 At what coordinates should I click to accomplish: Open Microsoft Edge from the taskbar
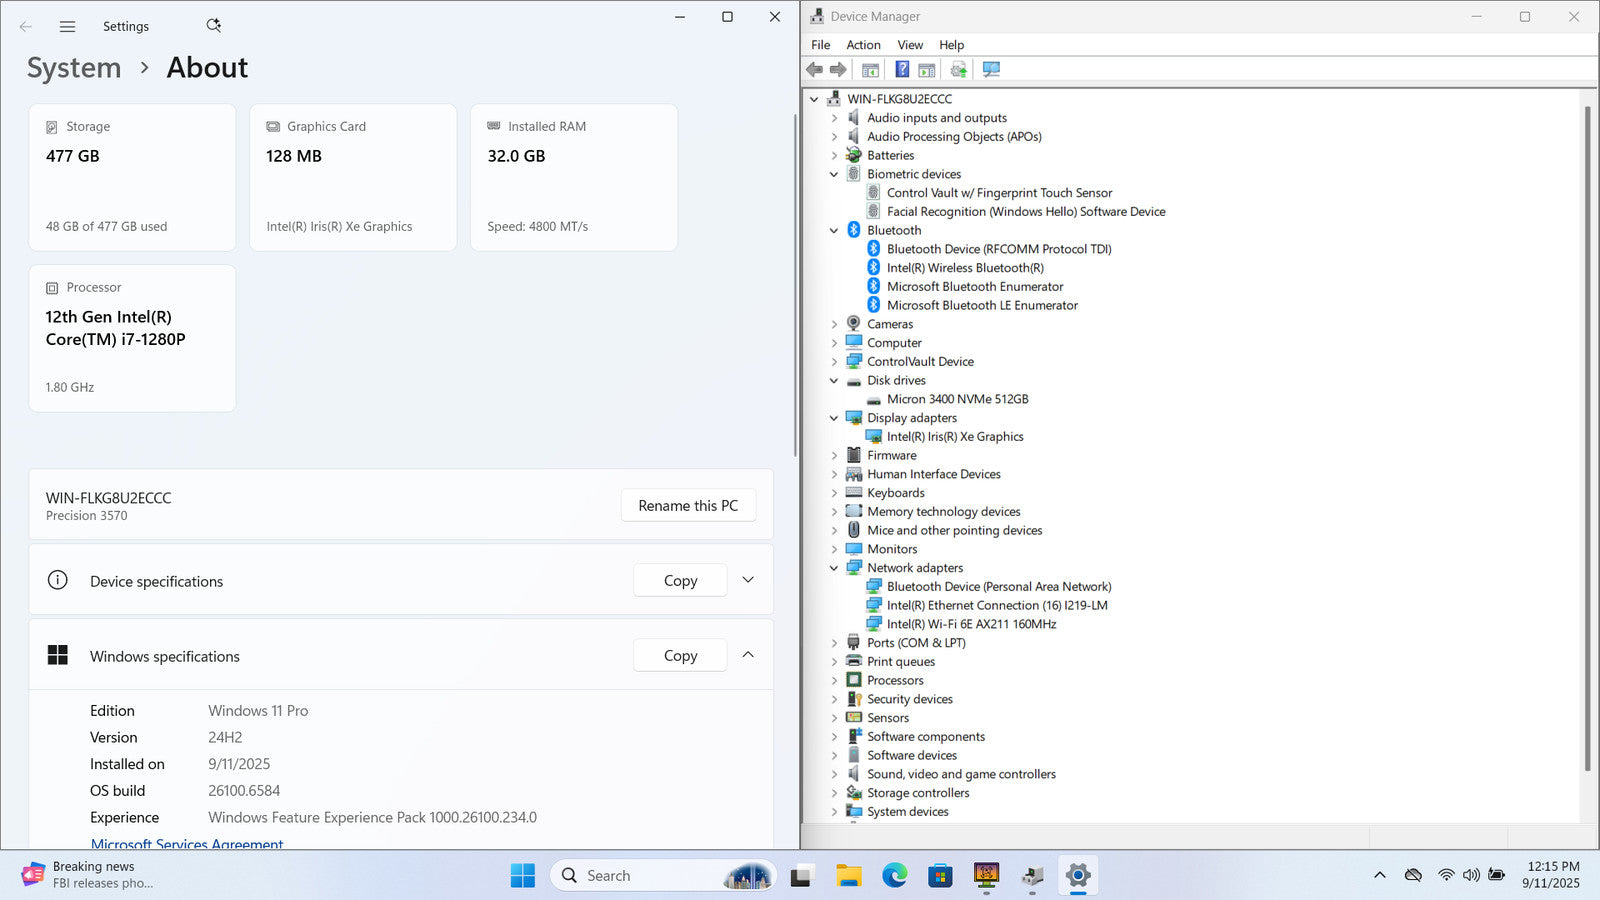[x=894, y=876]
